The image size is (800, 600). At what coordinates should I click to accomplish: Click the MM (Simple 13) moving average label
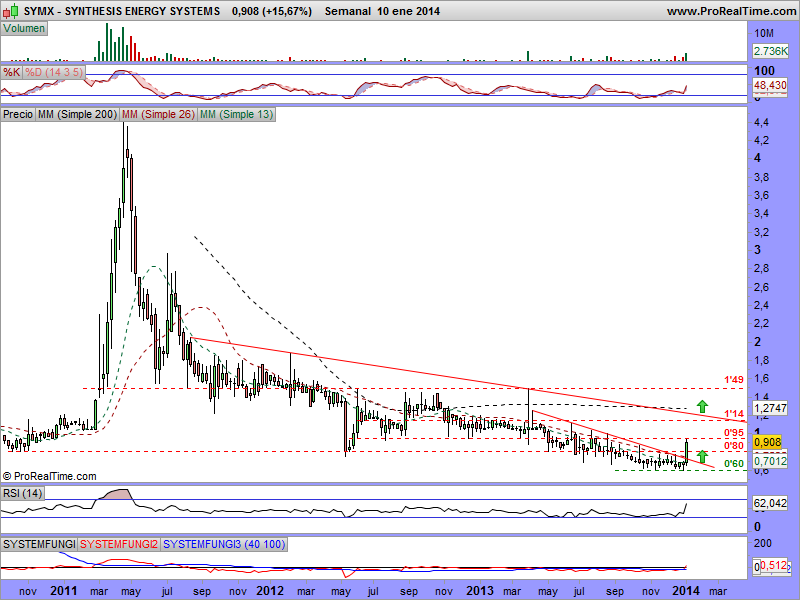236,114
